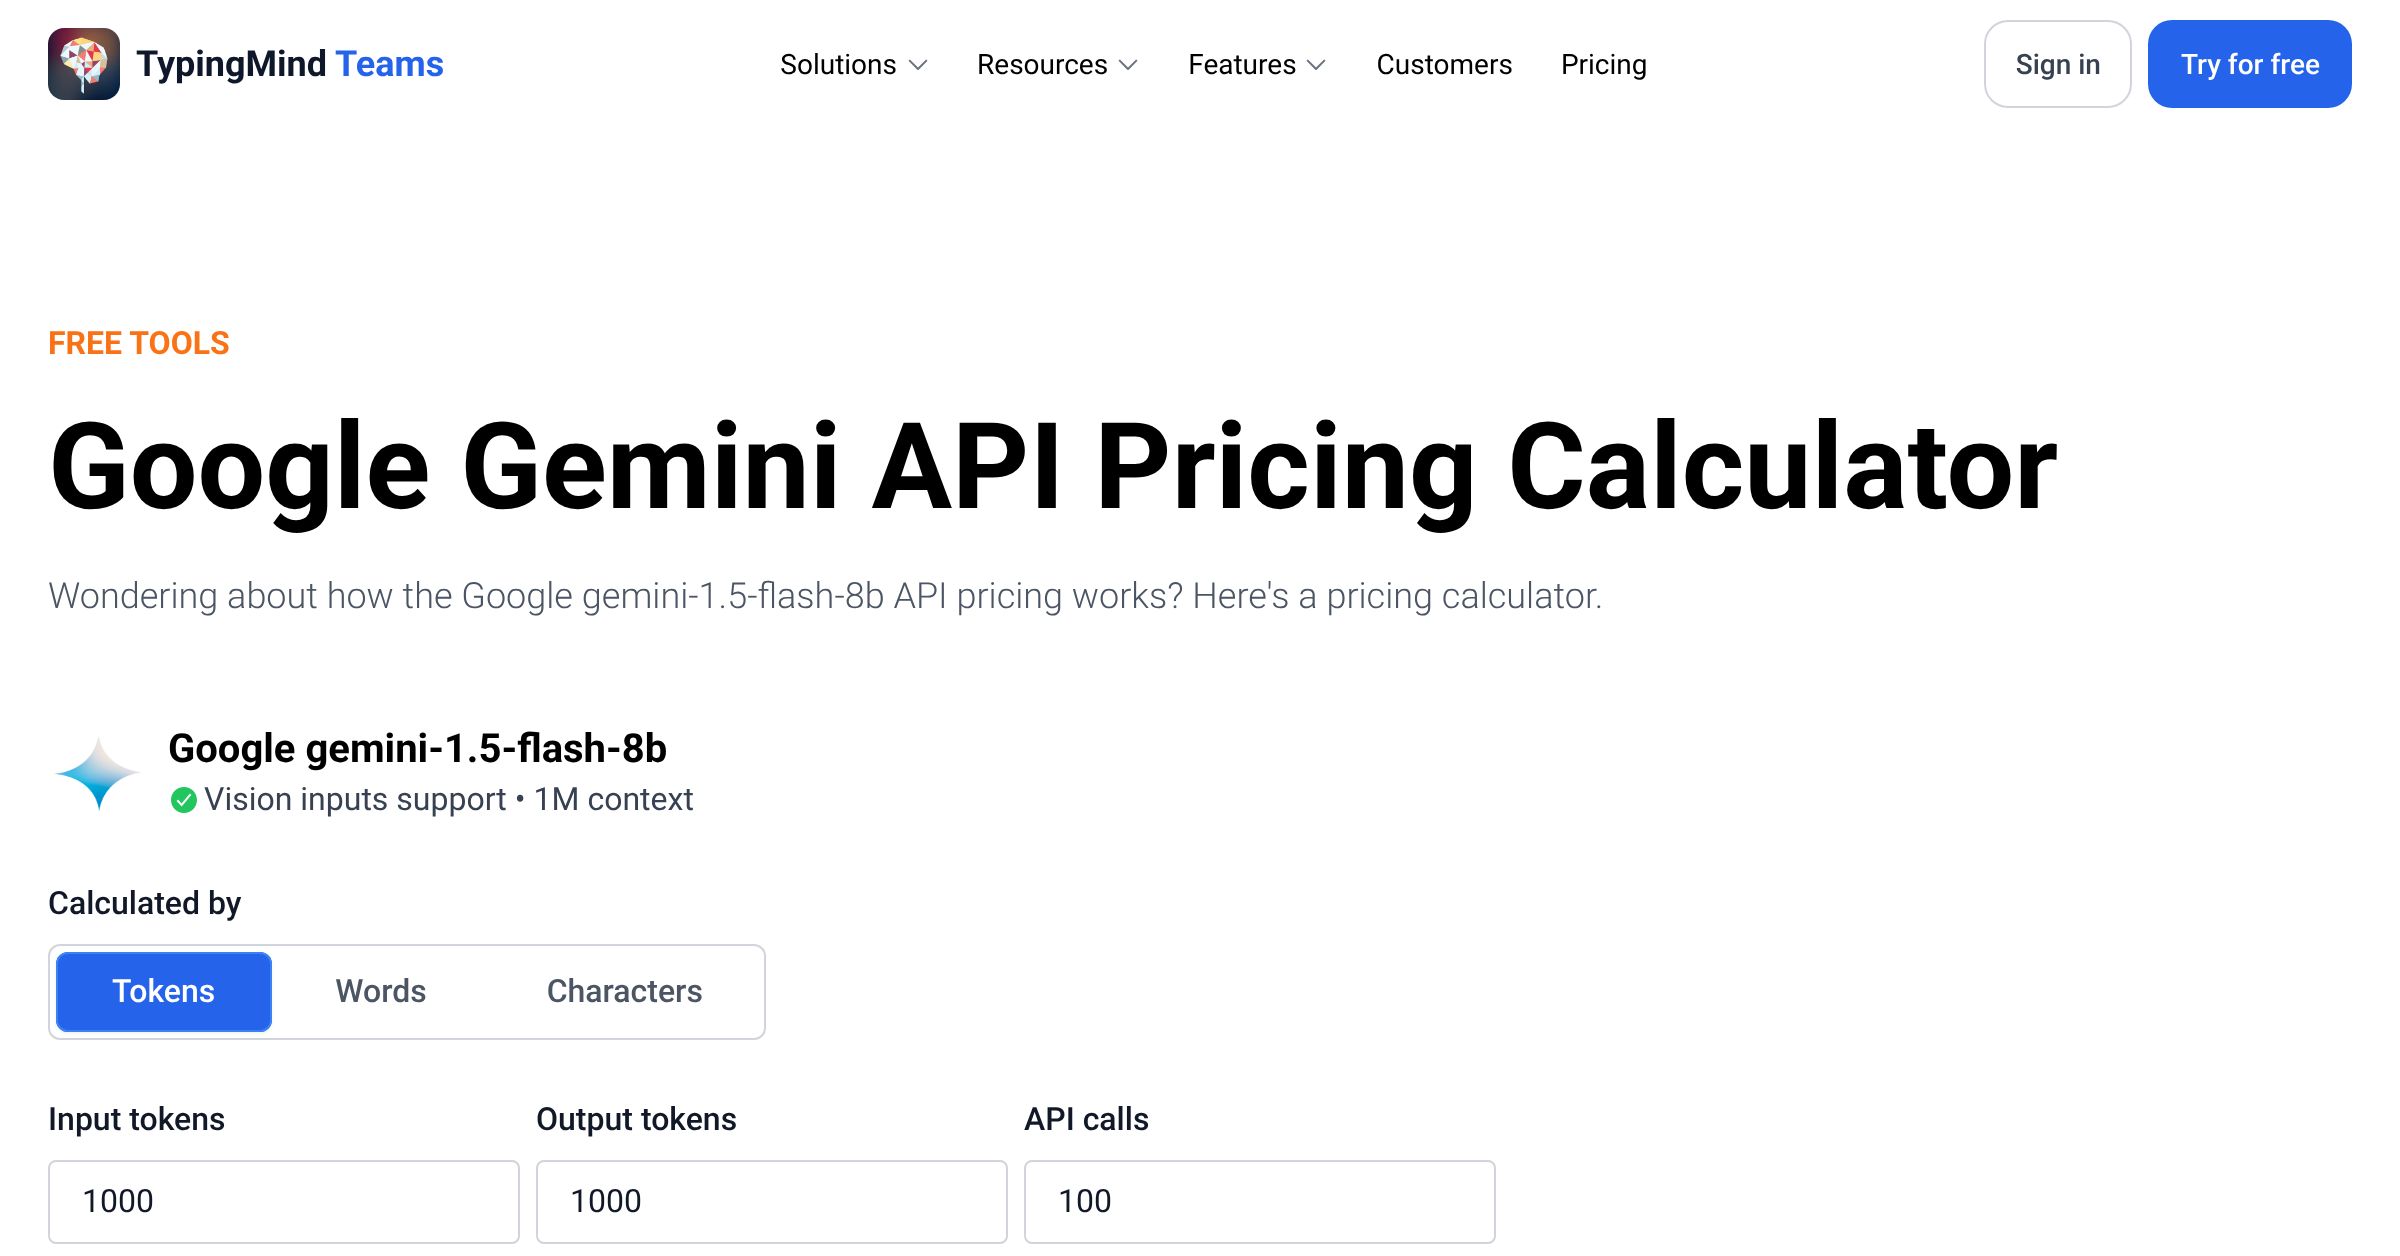2400x1256 pixels.
Task: Click the Sign in button
Action: 2057,63
